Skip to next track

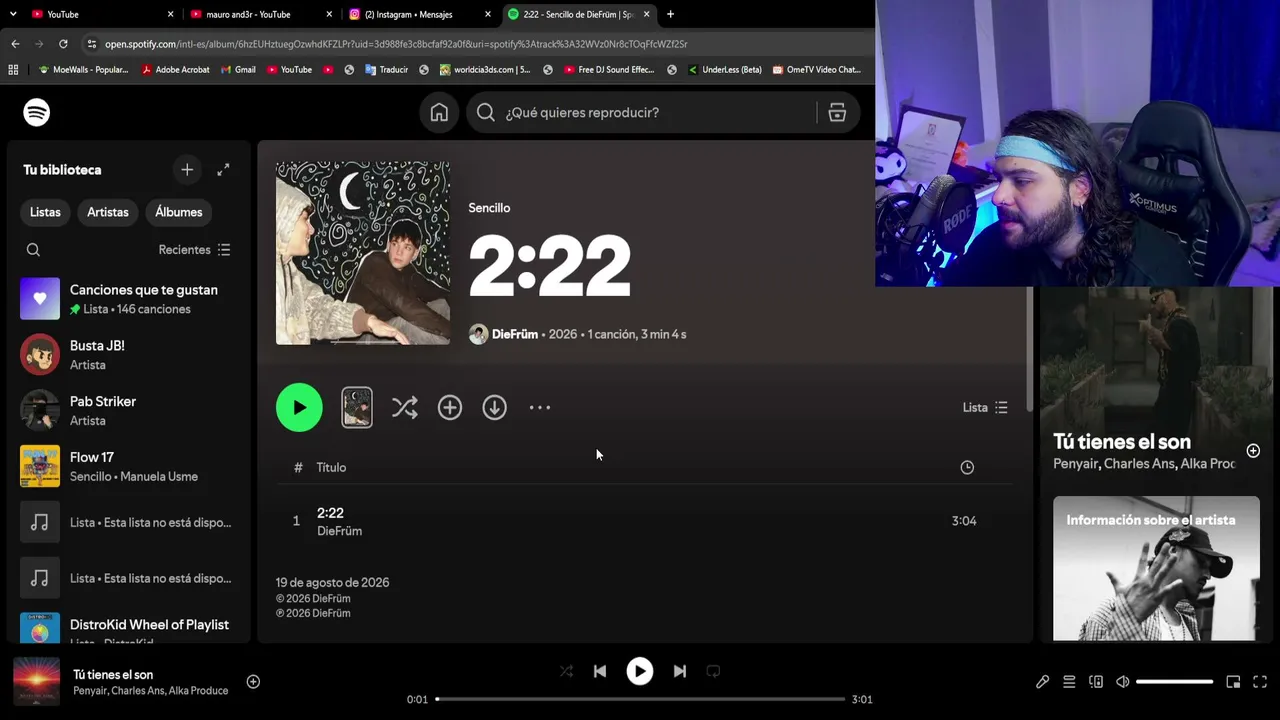[680, 672]
